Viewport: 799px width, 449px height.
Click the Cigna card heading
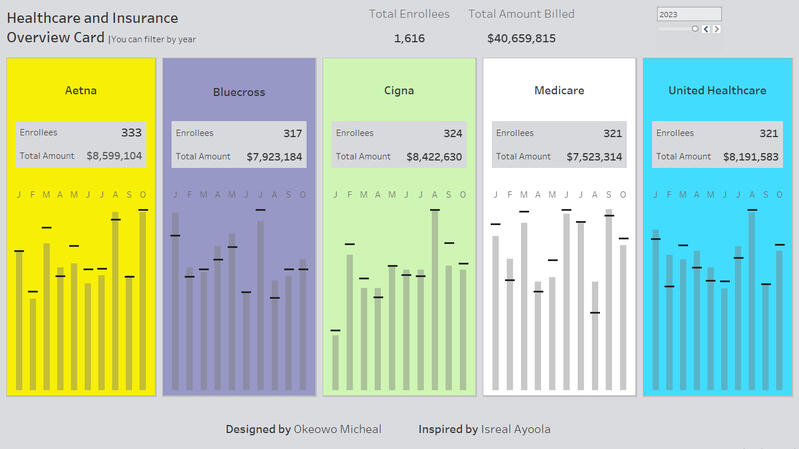click(x=399, y=90)
